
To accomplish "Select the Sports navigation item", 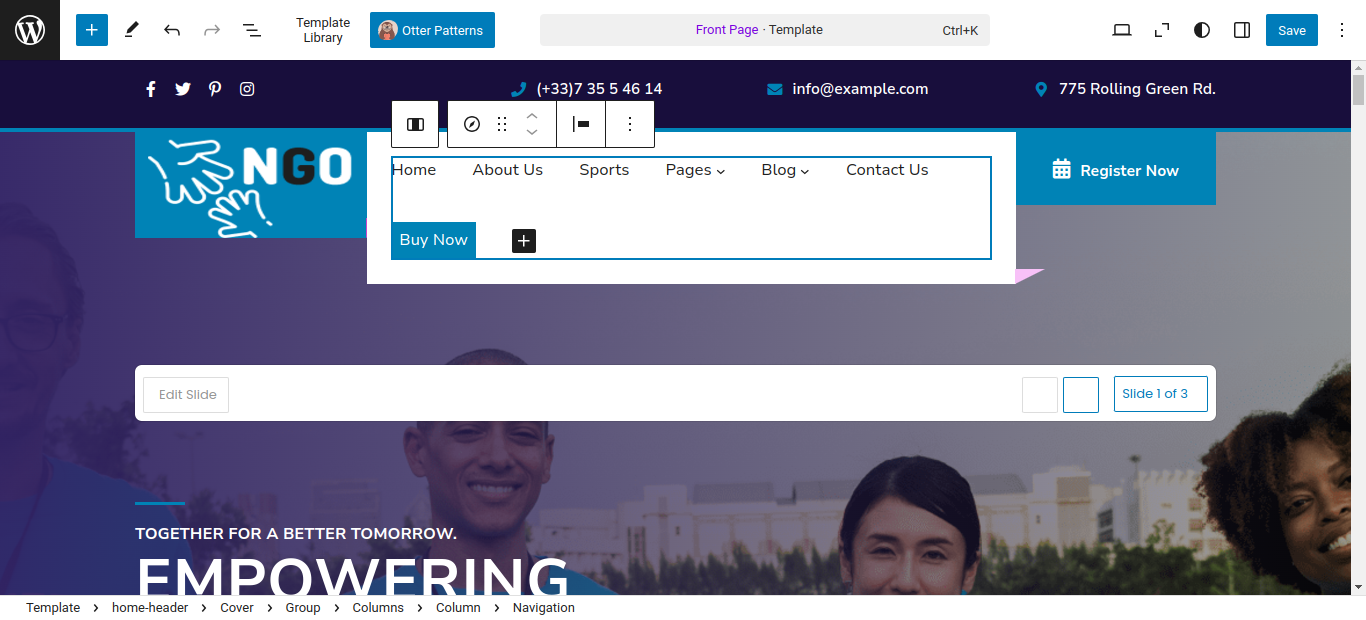I will coord(604,170).
